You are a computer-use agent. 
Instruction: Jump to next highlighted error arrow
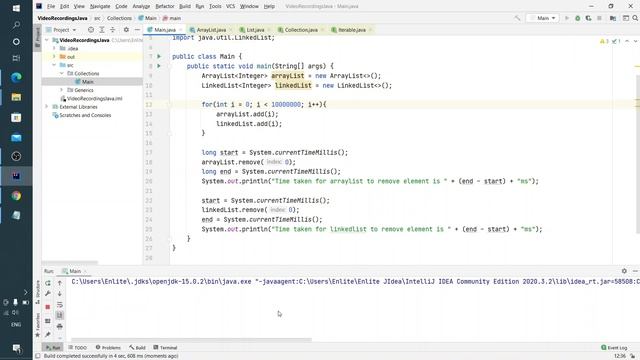click(635, 41)
